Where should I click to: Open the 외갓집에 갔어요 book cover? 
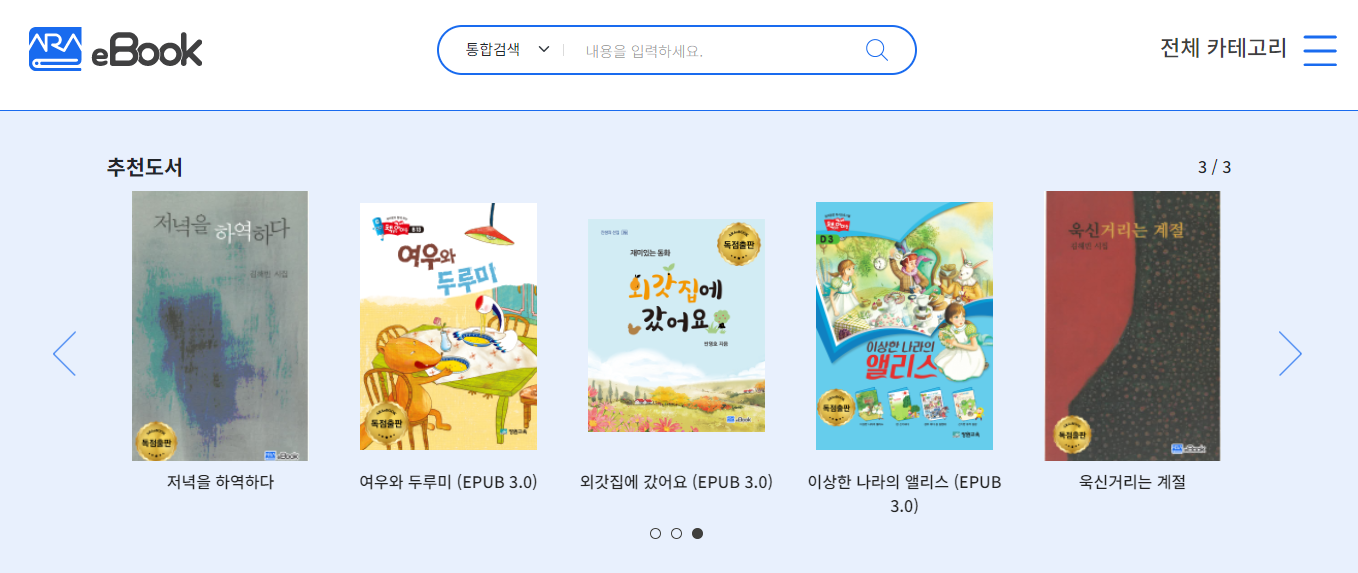click(x=676, y=326)
